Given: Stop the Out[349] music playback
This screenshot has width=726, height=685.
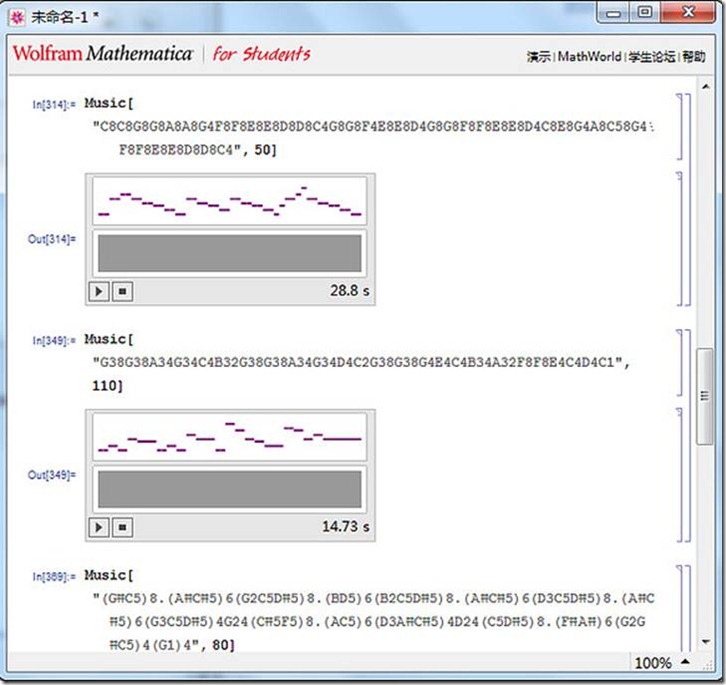Looking at the screenshot, I should pyautogui.click(x=122, y=527).
